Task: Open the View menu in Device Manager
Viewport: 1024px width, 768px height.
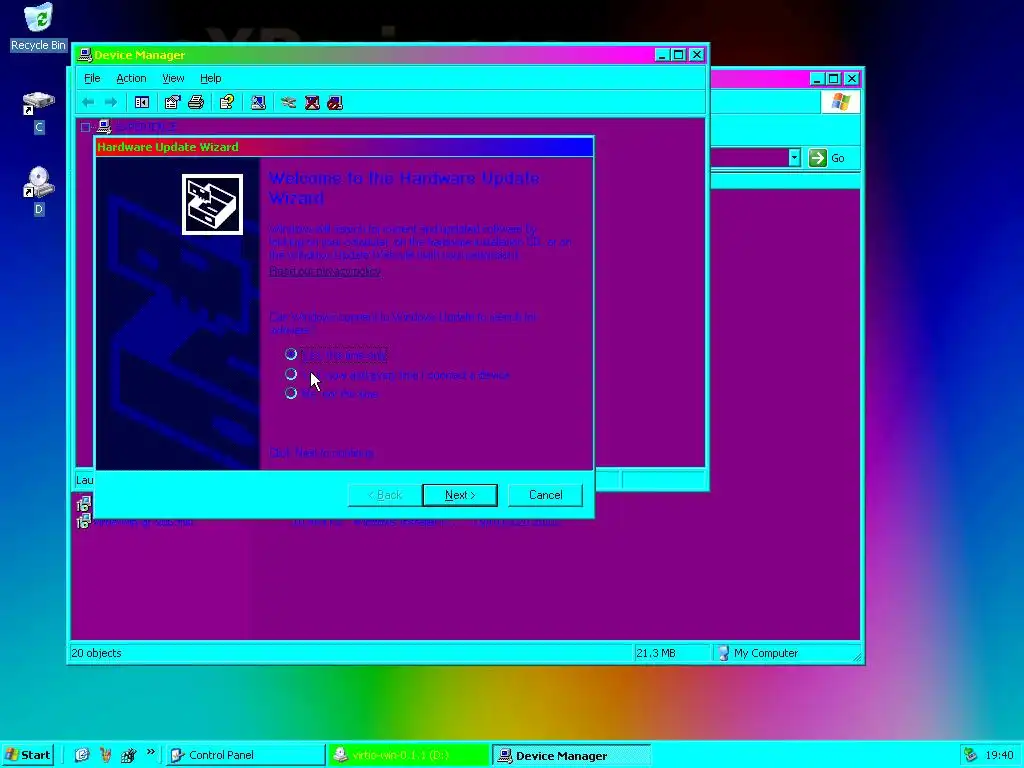Action: click(173, 78)
